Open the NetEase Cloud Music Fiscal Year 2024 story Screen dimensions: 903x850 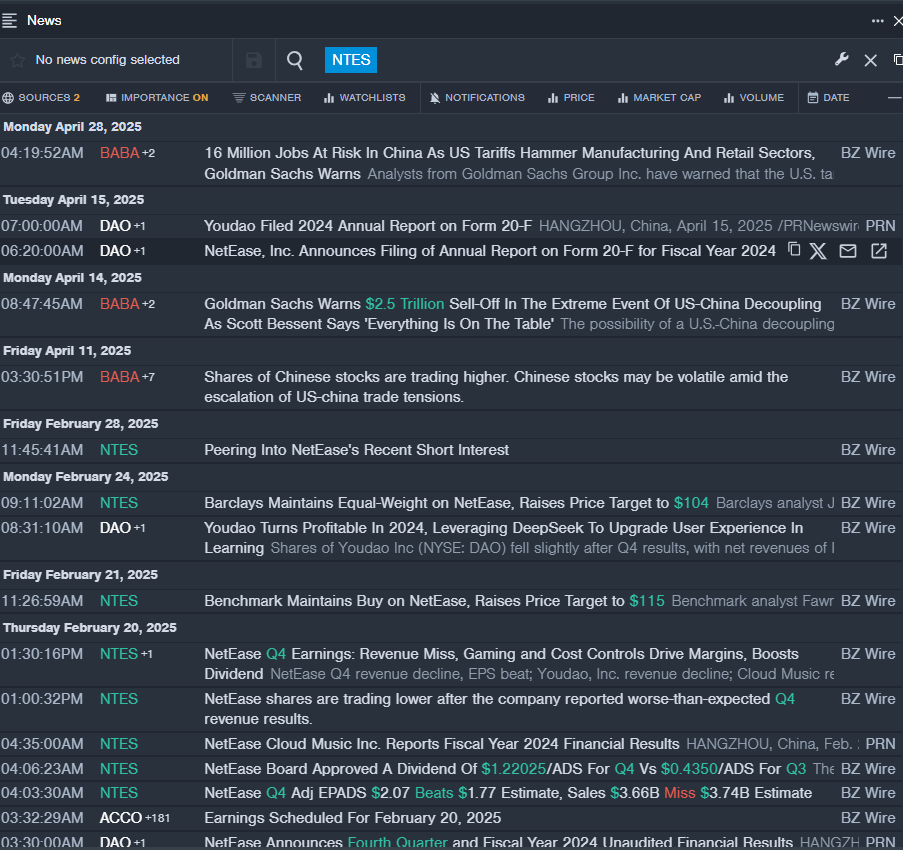442,744
